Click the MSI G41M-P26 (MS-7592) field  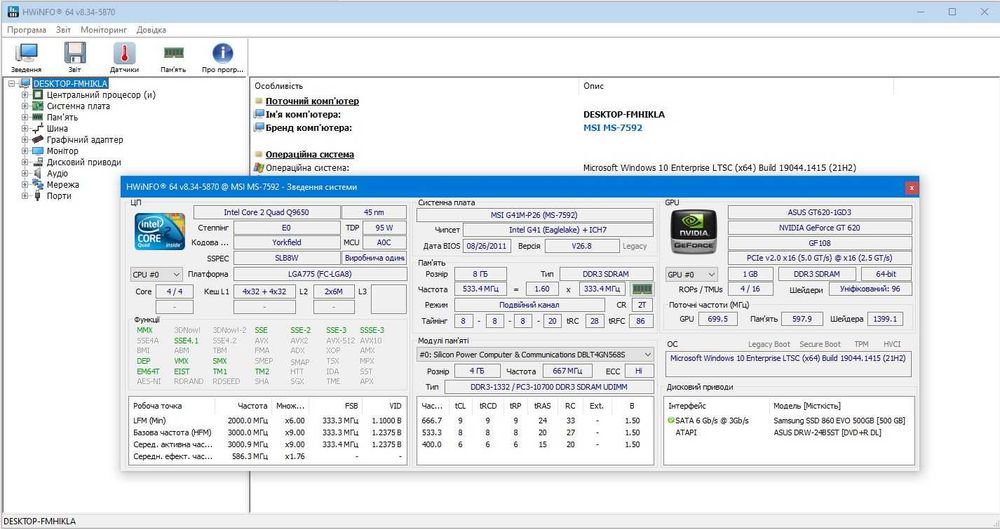coord(534,215)
